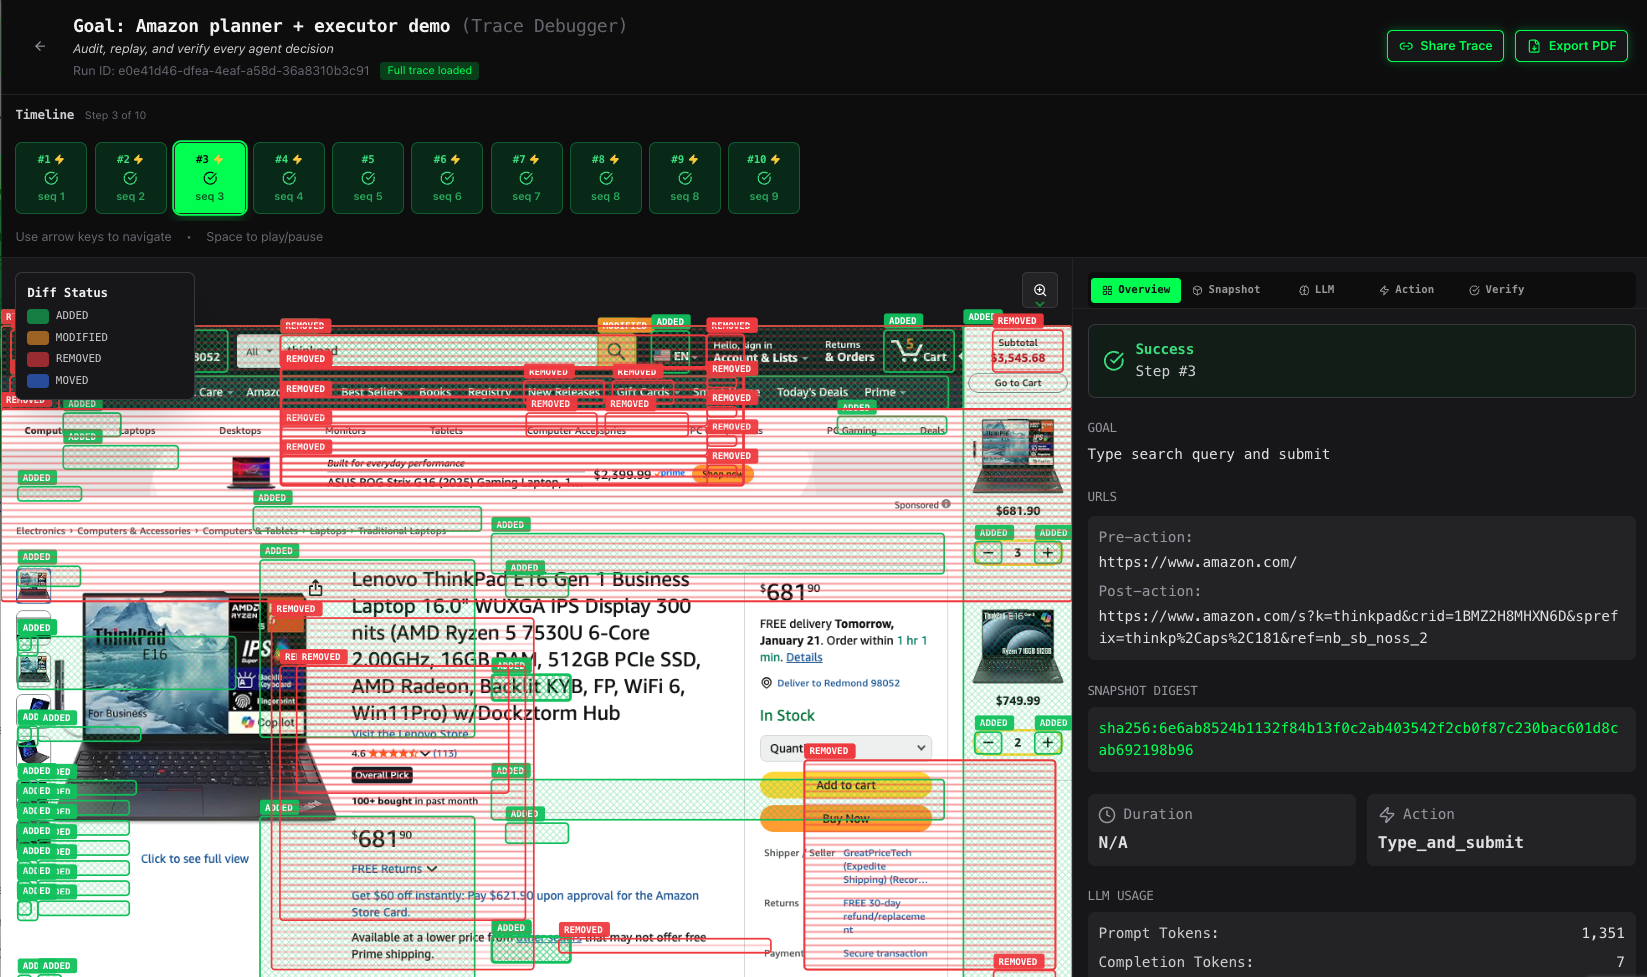This screenshot has width=1647, height=977.
Task: Click the Export PDF button
Action: pos(1571,46)
